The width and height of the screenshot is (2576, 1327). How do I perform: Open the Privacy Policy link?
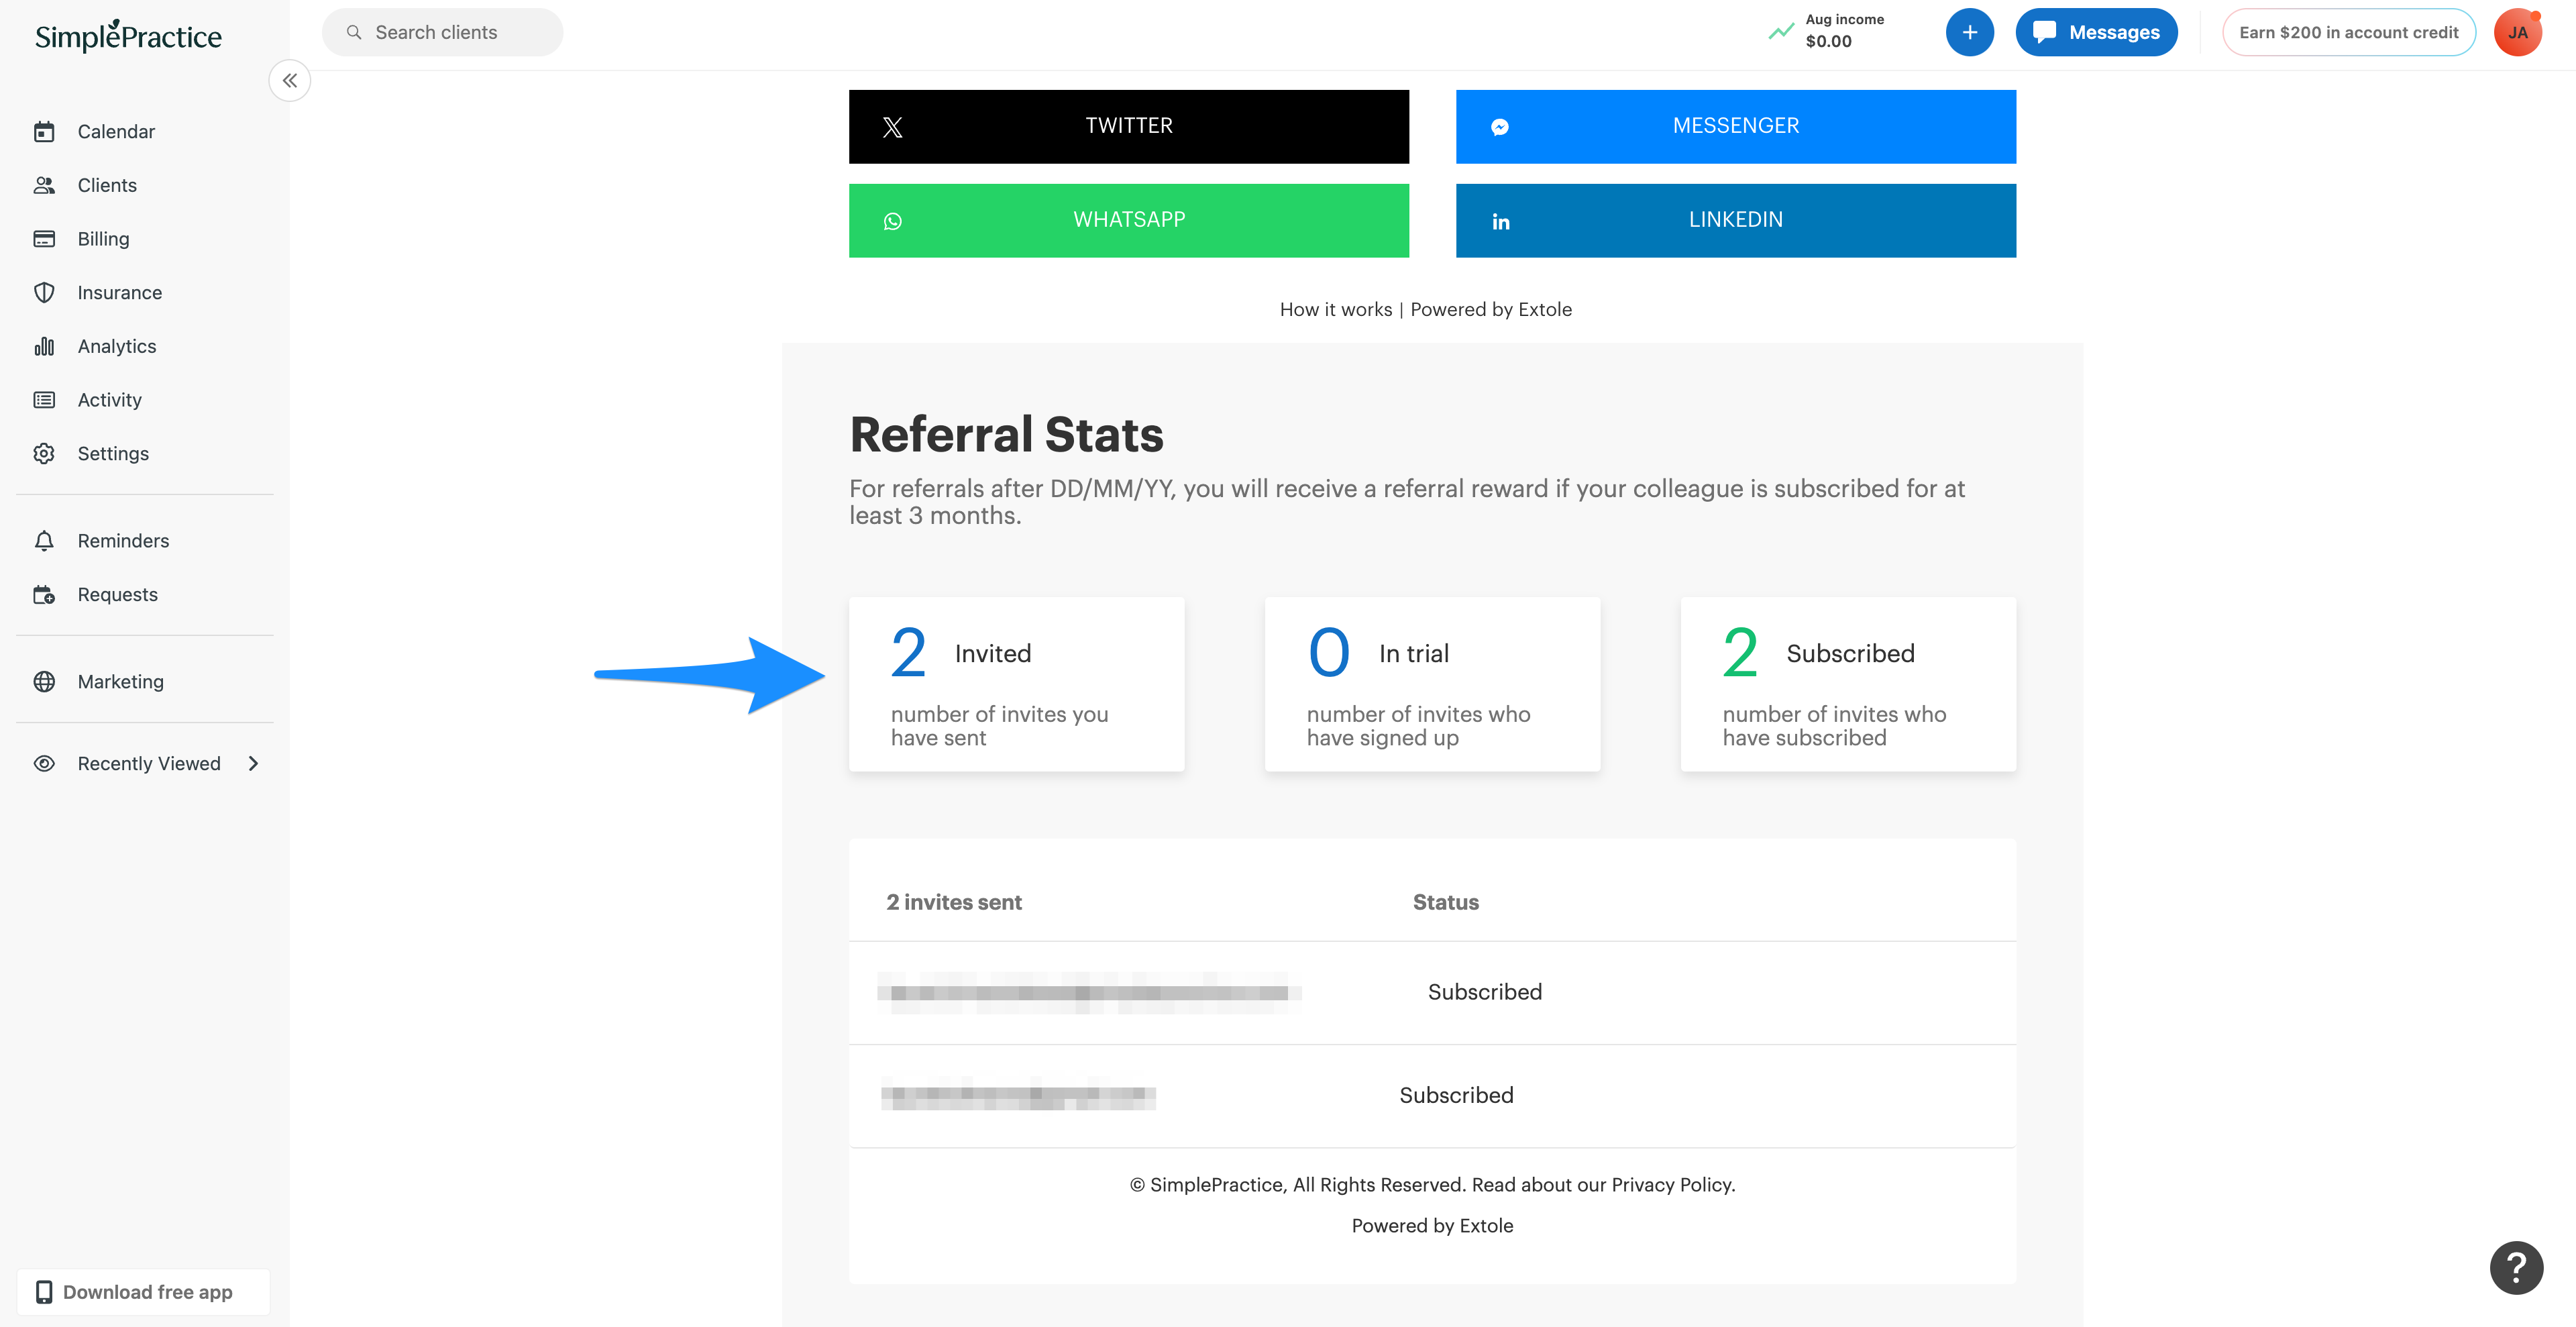tap(1671, 1185)
